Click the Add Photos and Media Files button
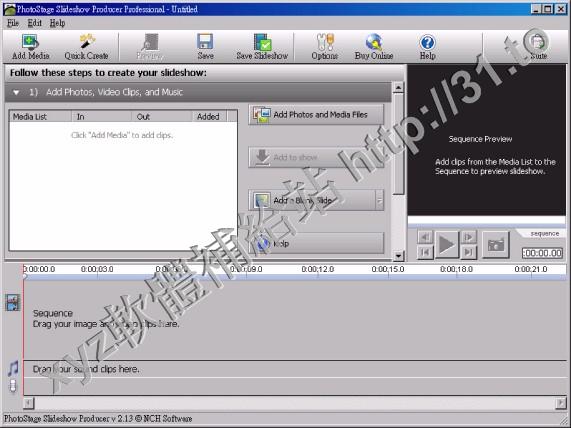 (x=316, y=115)
